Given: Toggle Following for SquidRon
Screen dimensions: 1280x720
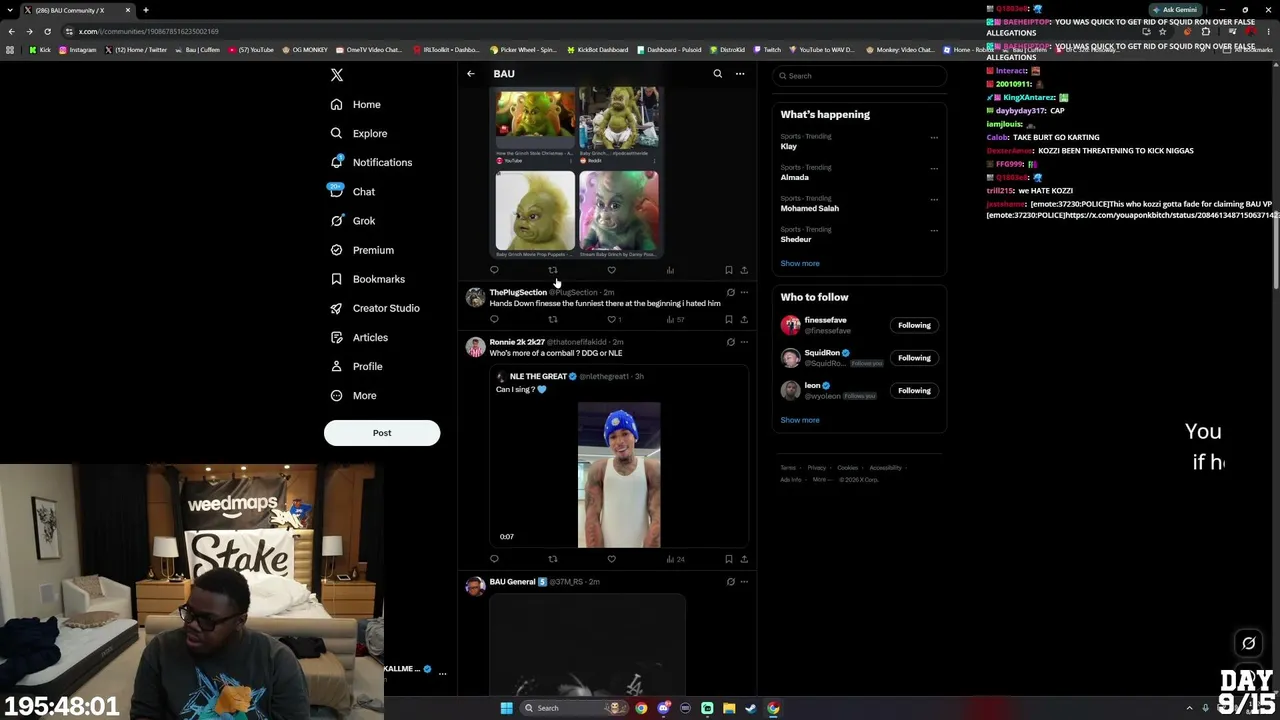Looking at the screenshot, I should click(914, 358).
